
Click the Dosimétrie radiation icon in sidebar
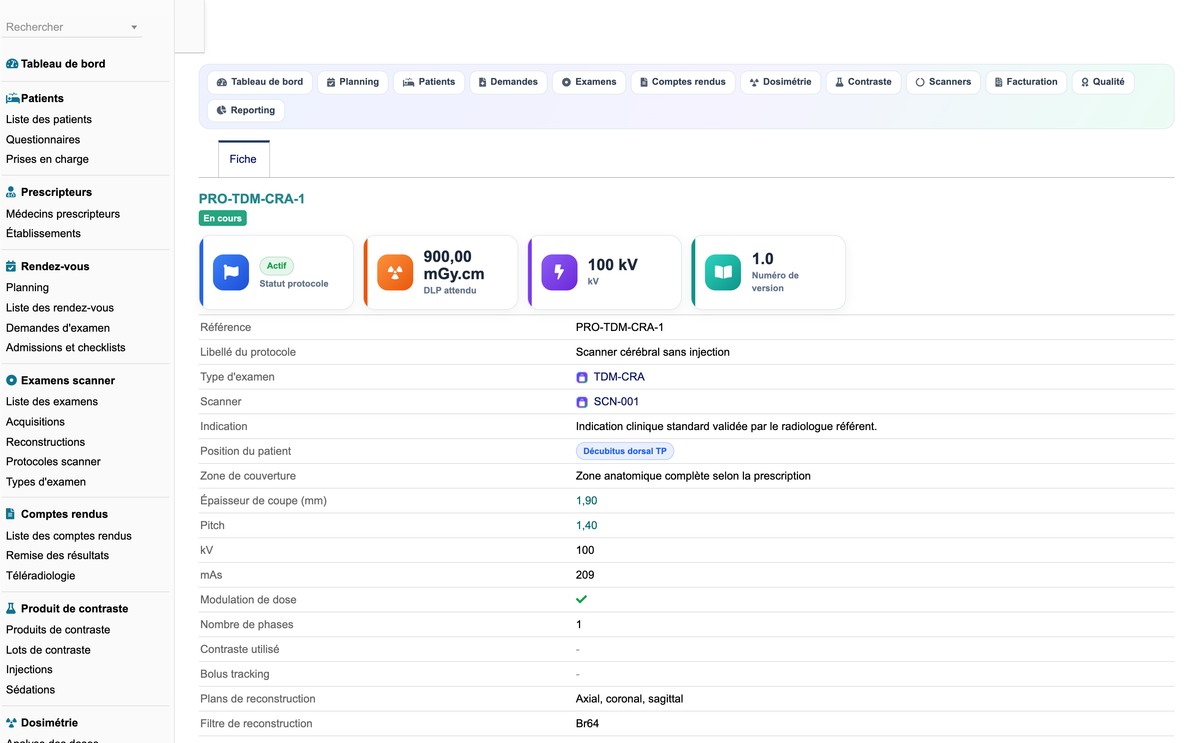coord(12,722)
